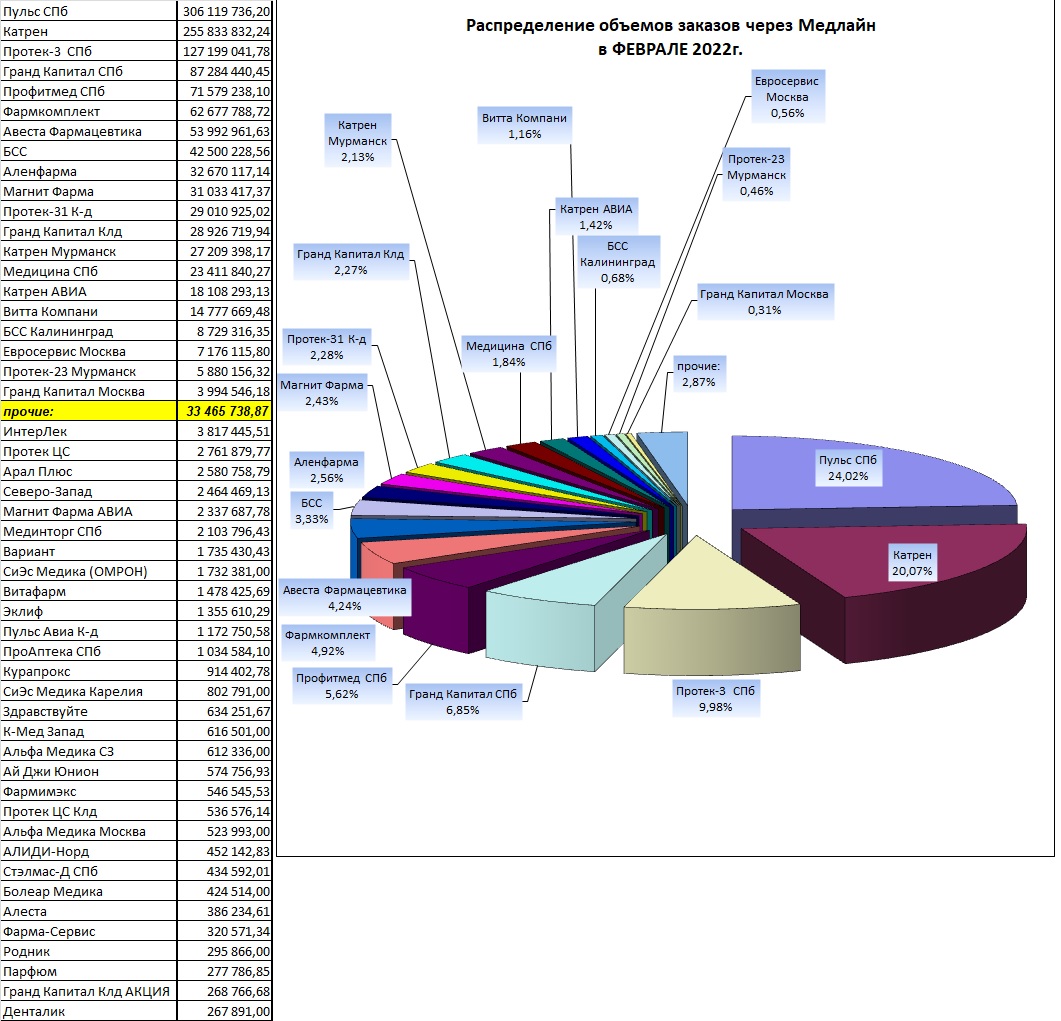This screenshot has height=1021, width=1061.
Task: Select the 'Медицина СПб 1,84%' data label
Action: click(509, 354)
